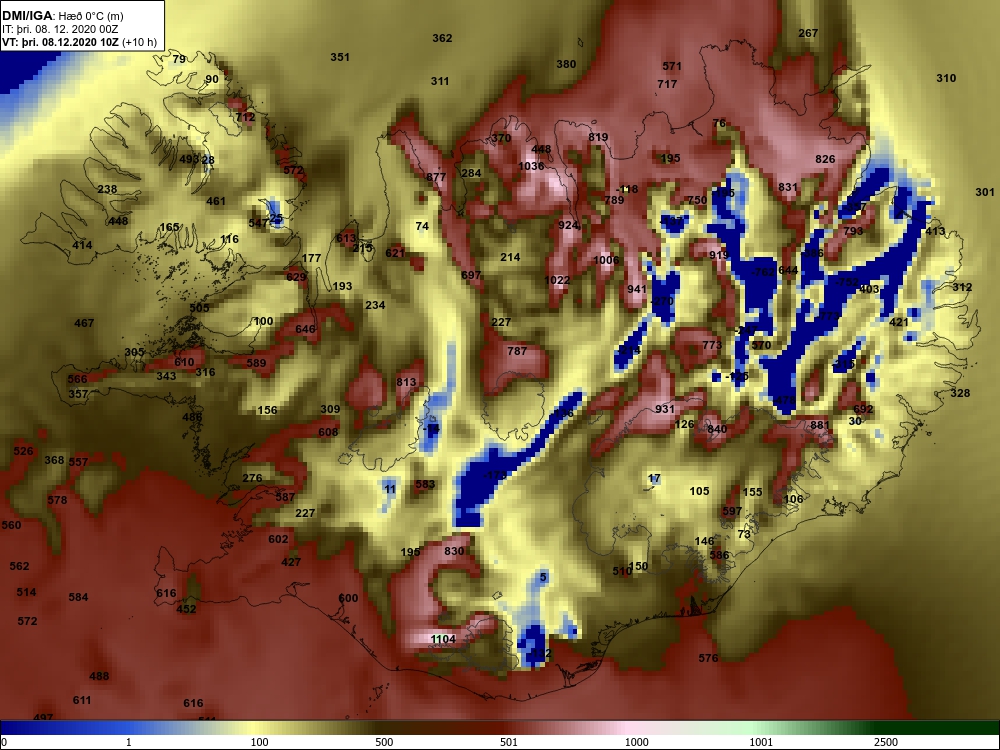
Task: Click the map value '773'
Action: 712,346
